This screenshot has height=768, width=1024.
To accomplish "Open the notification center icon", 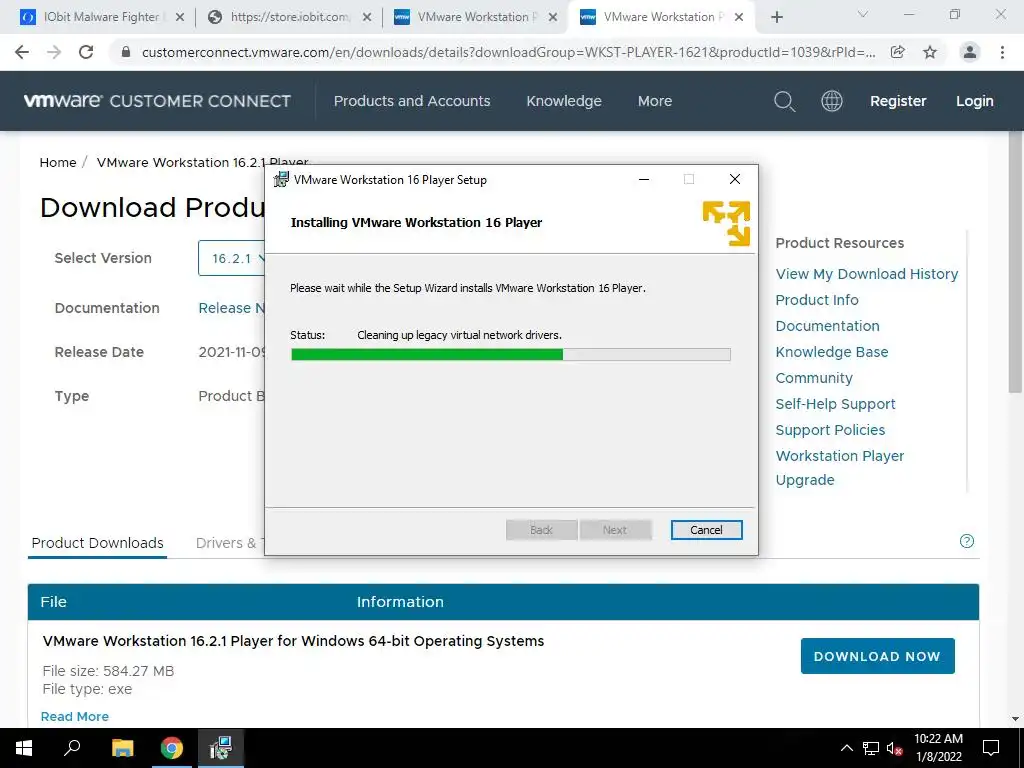I will (991, 748).
